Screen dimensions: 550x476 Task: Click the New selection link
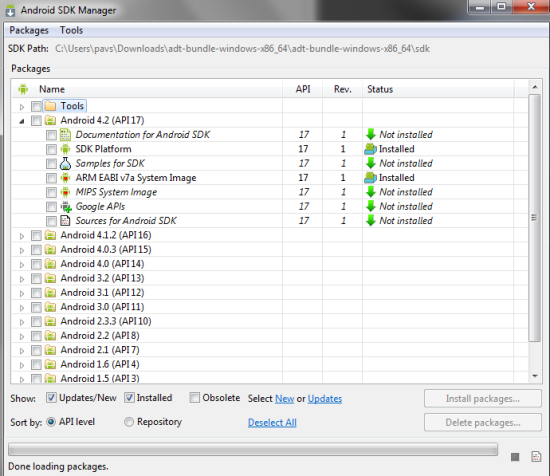284,399
